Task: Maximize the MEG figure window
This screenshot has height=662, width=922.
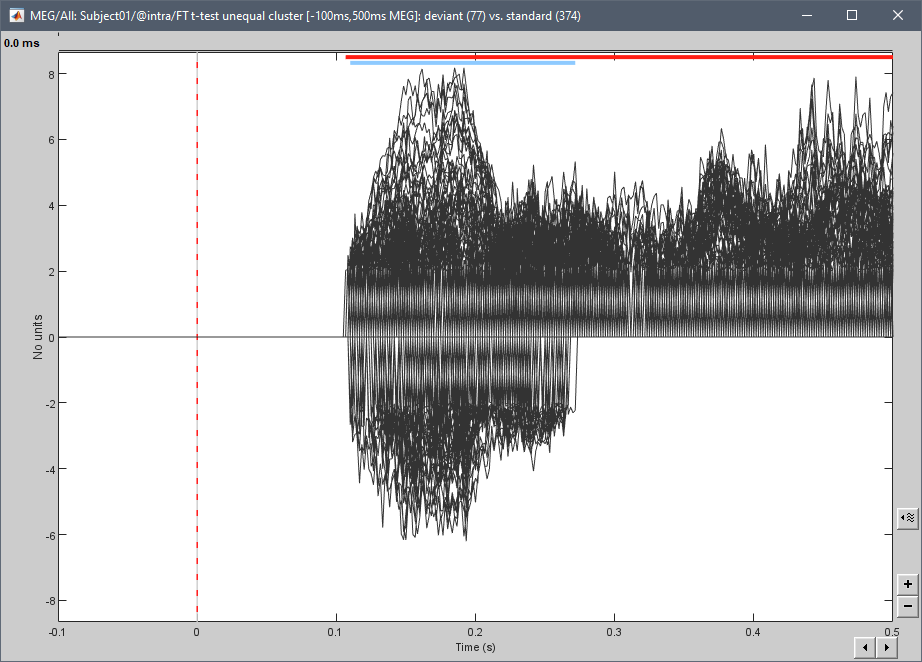Action: click(x=851, y=16)
